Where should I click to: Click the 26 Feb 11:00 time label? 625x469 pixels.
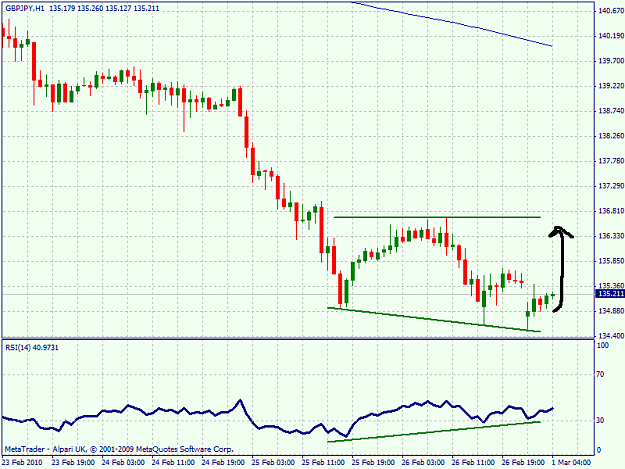click(473, 462)
